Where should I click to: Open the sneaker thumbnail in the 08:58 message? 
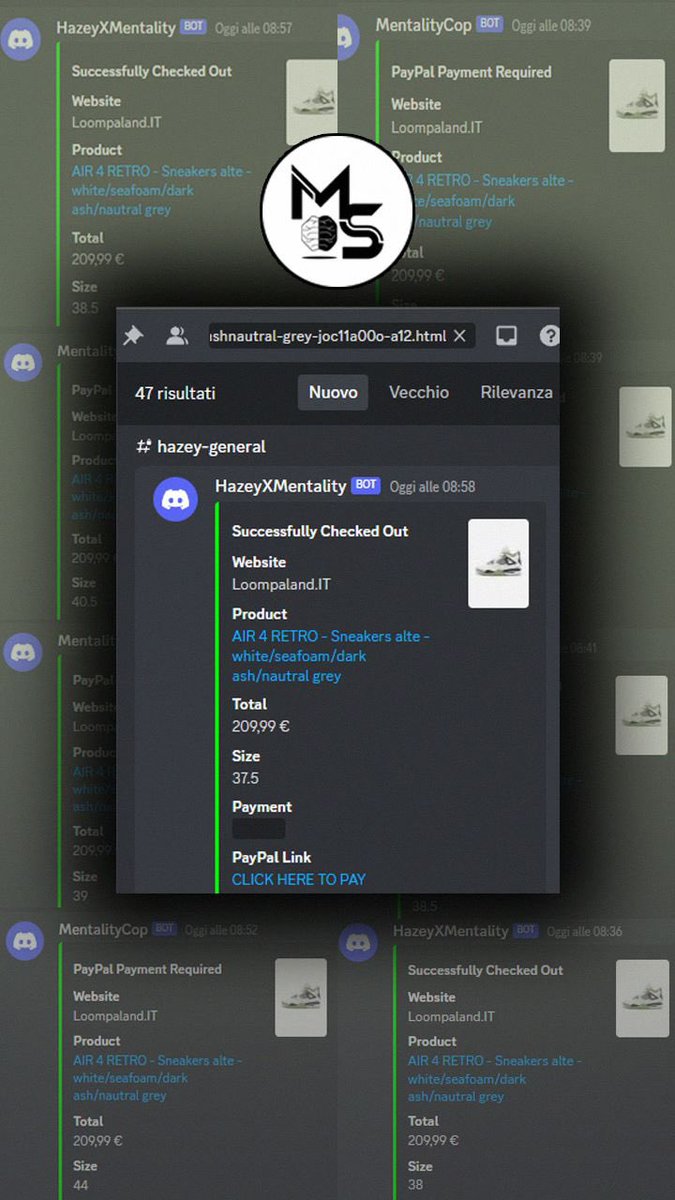click(498, 563)
